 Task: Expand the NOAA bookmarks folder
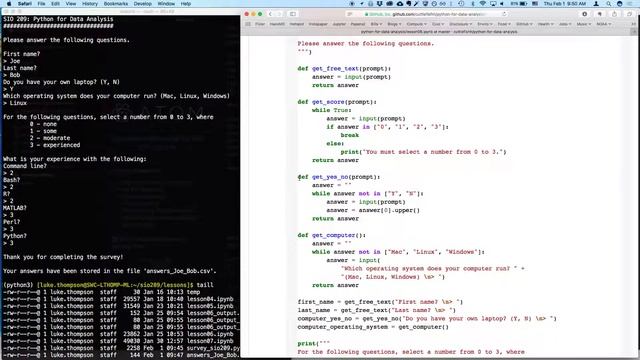(604, 24)
